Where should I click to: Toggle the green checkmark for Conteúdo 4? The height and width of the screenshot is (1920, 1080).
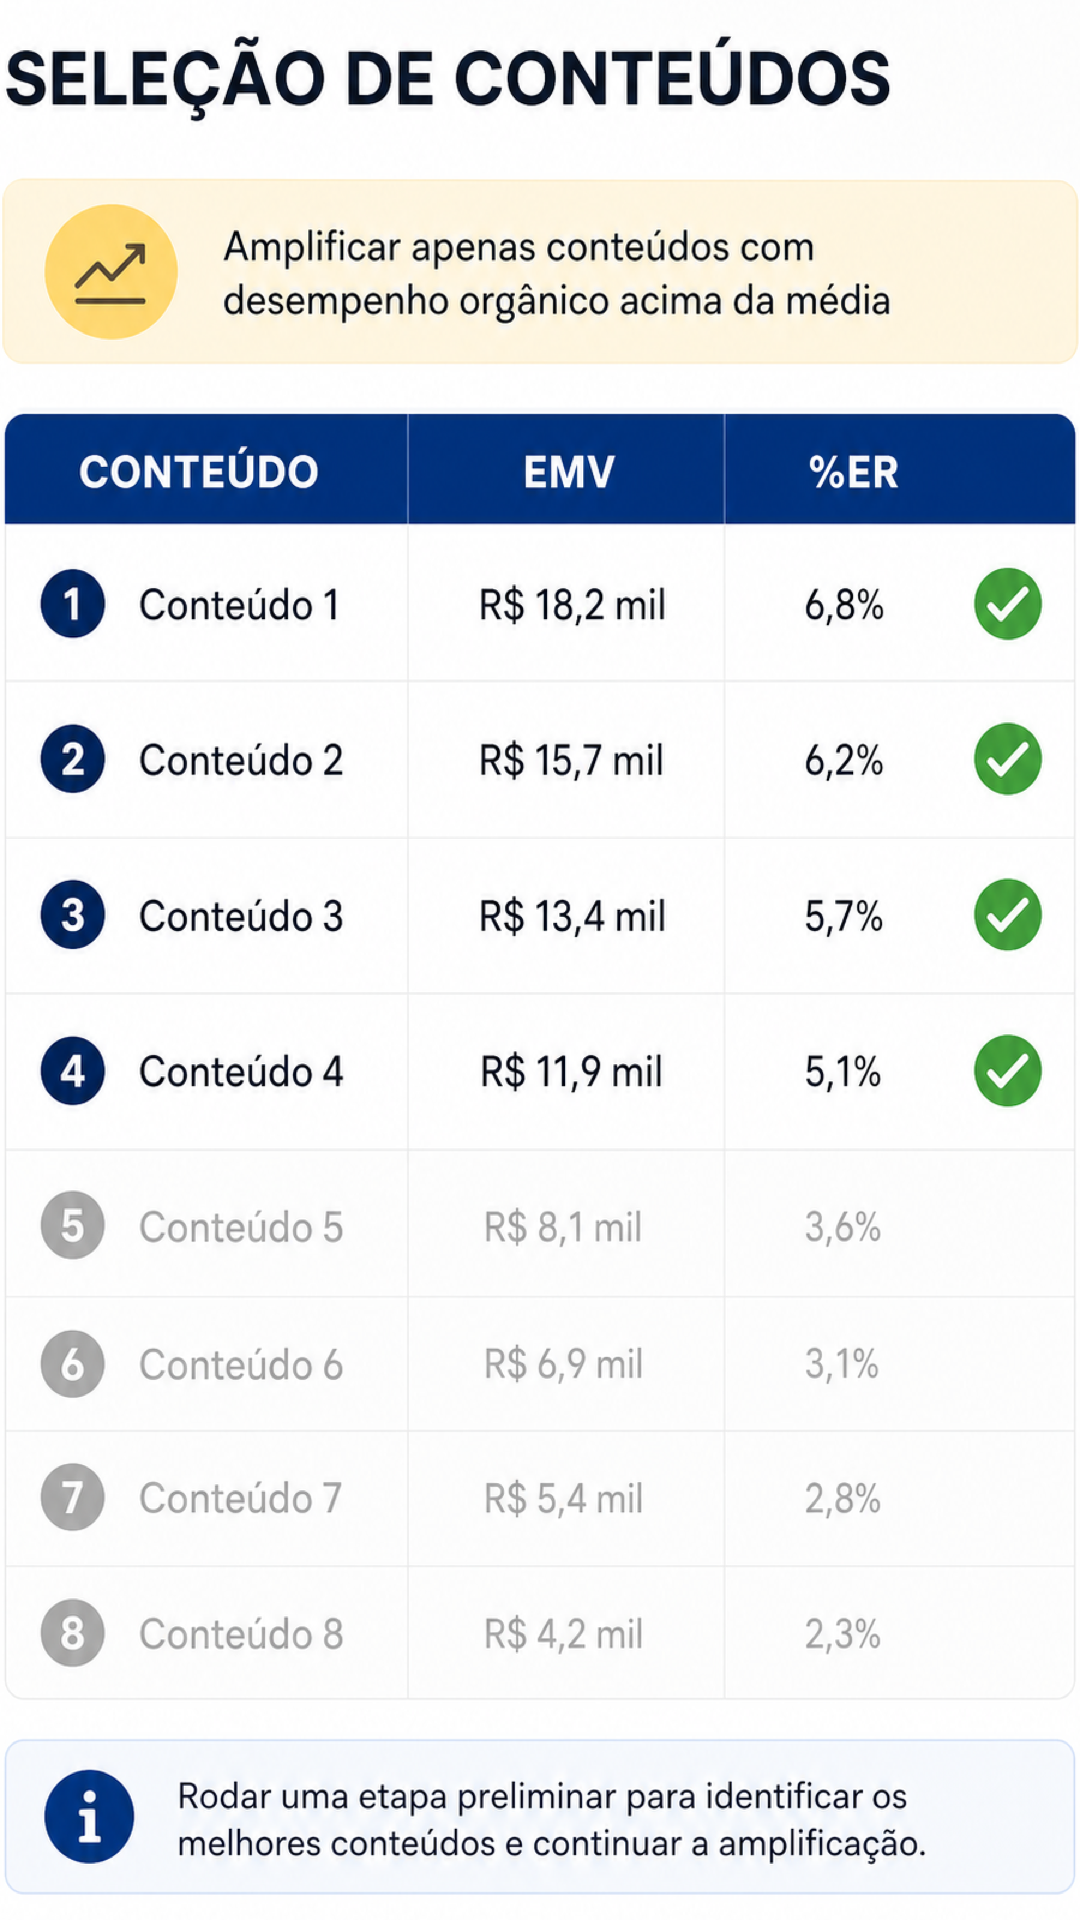click(x=1008, y=1071)
